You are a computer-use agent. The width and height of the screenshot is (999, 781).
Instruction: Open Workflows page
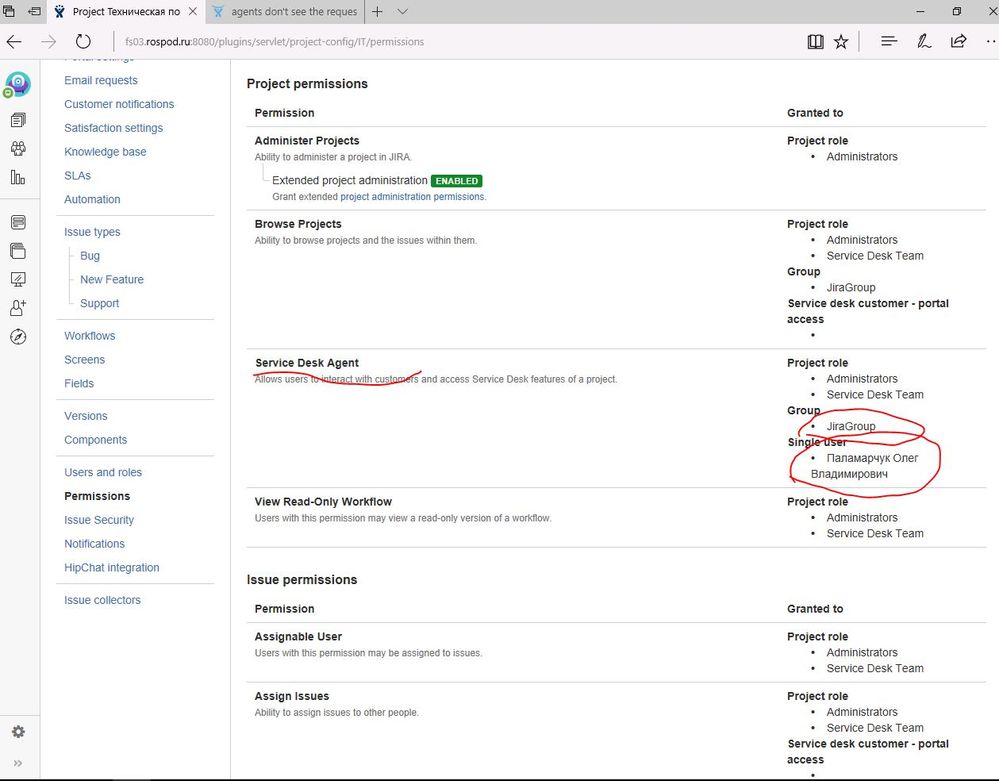tap(90, 336)
